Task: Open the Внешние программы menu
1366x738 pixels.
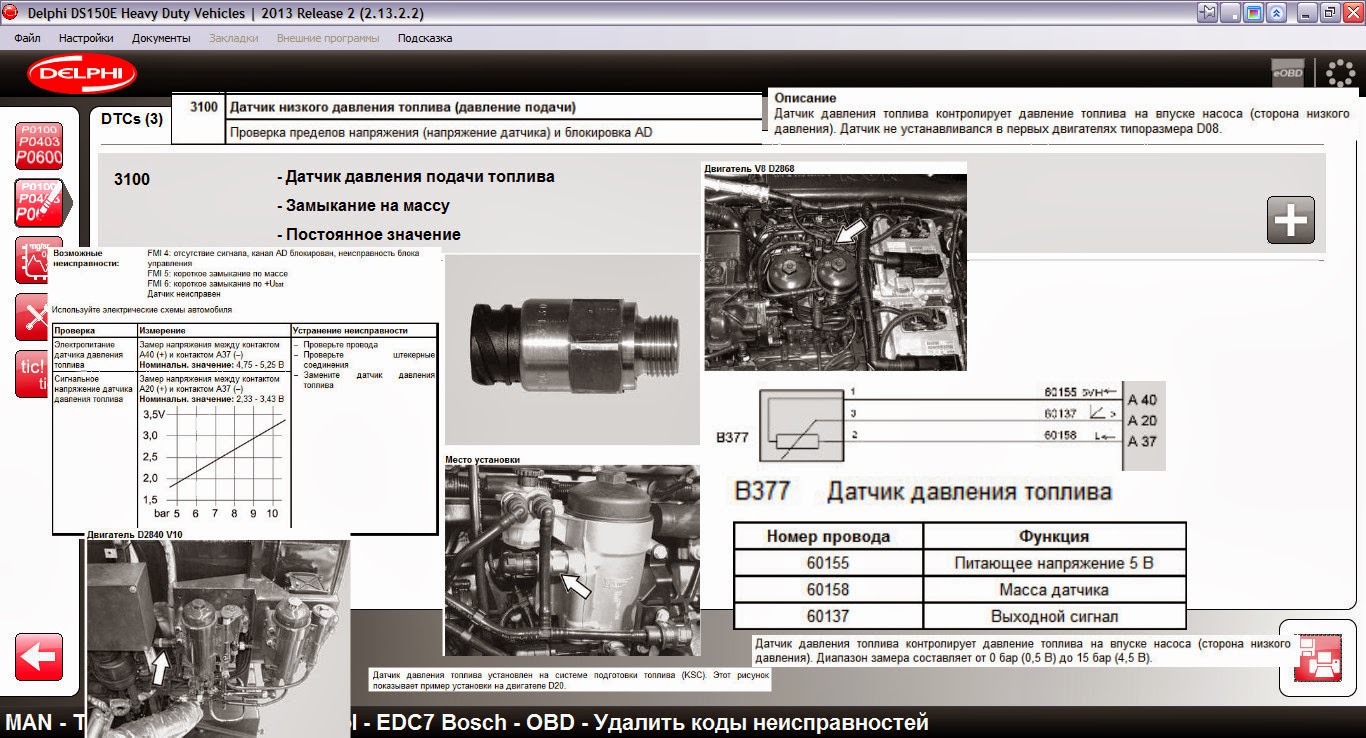Action: click(328, 38)
